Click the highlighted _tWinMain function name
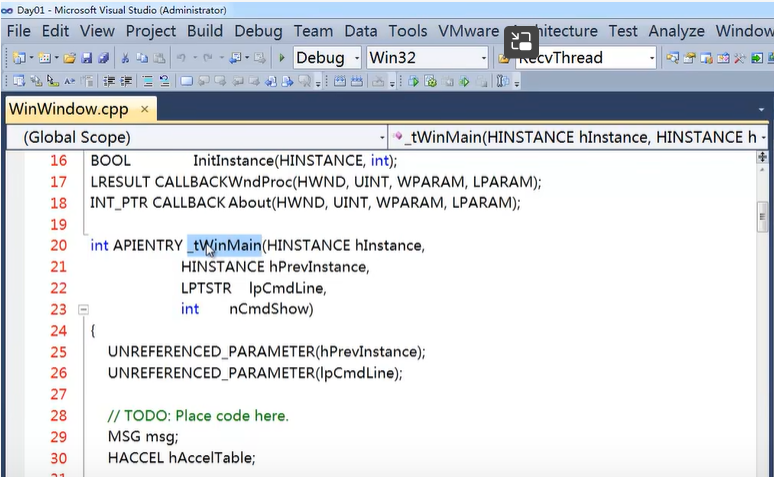 pos(224,245)
